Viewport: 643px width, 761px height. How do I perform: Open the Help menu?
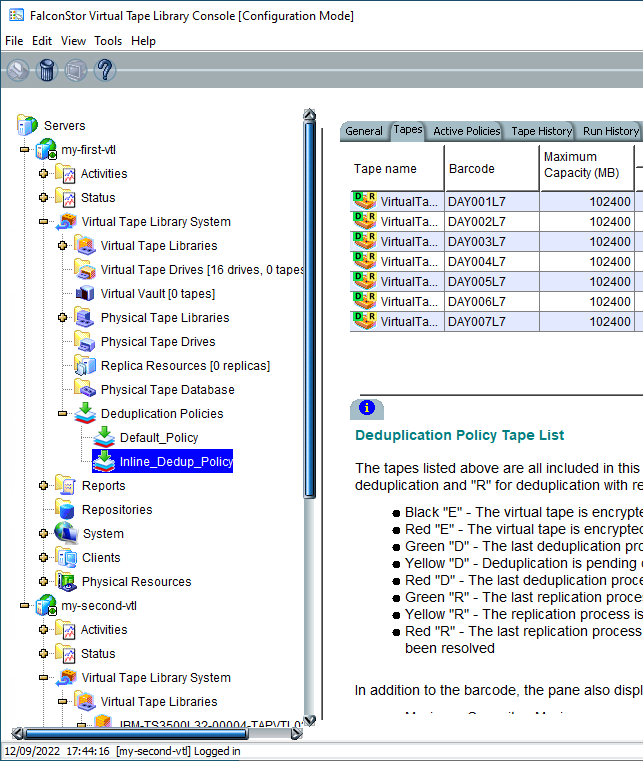point(143,41)
